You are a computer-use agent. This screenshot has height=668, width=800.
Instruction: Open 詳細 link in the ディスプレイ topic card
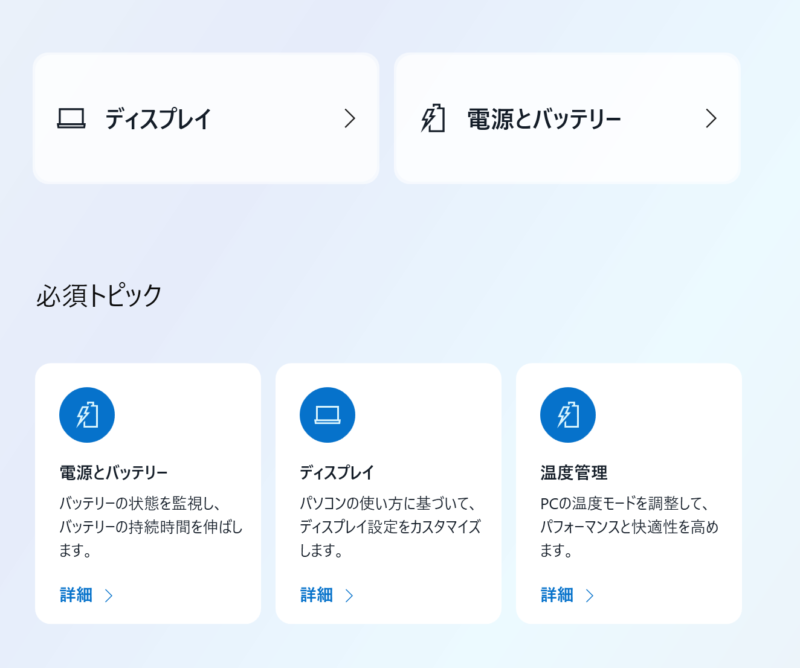(x=316, y=595)
